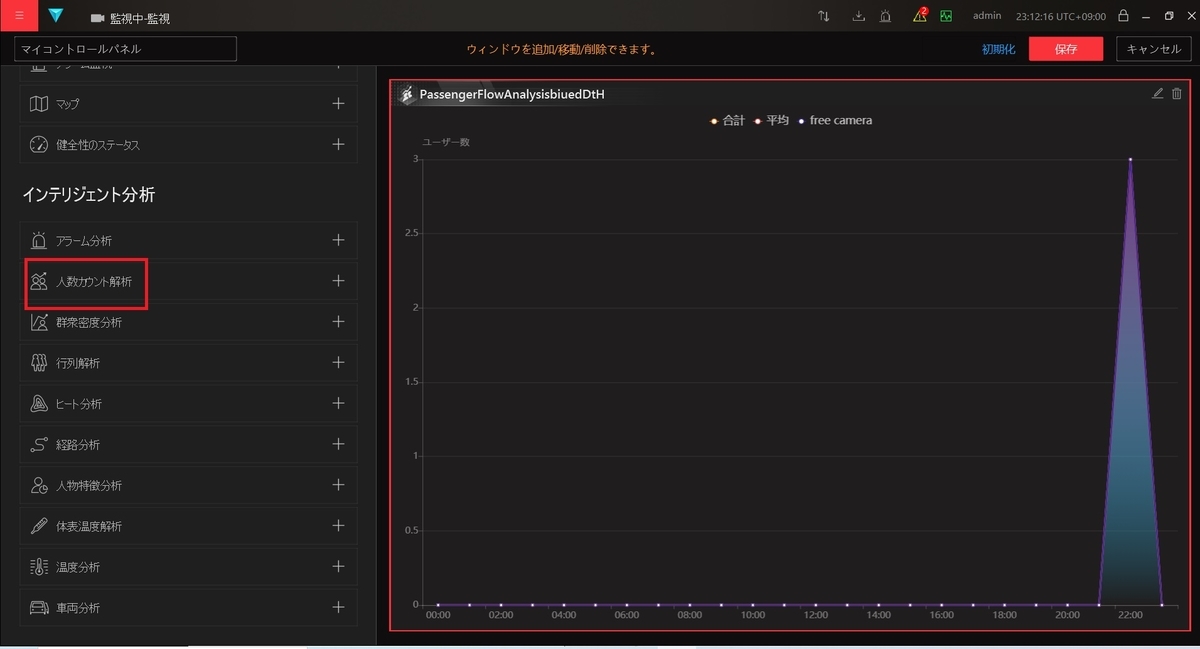Add the マップ widget with its plus

pyautogui.click(x=338, y=103)
